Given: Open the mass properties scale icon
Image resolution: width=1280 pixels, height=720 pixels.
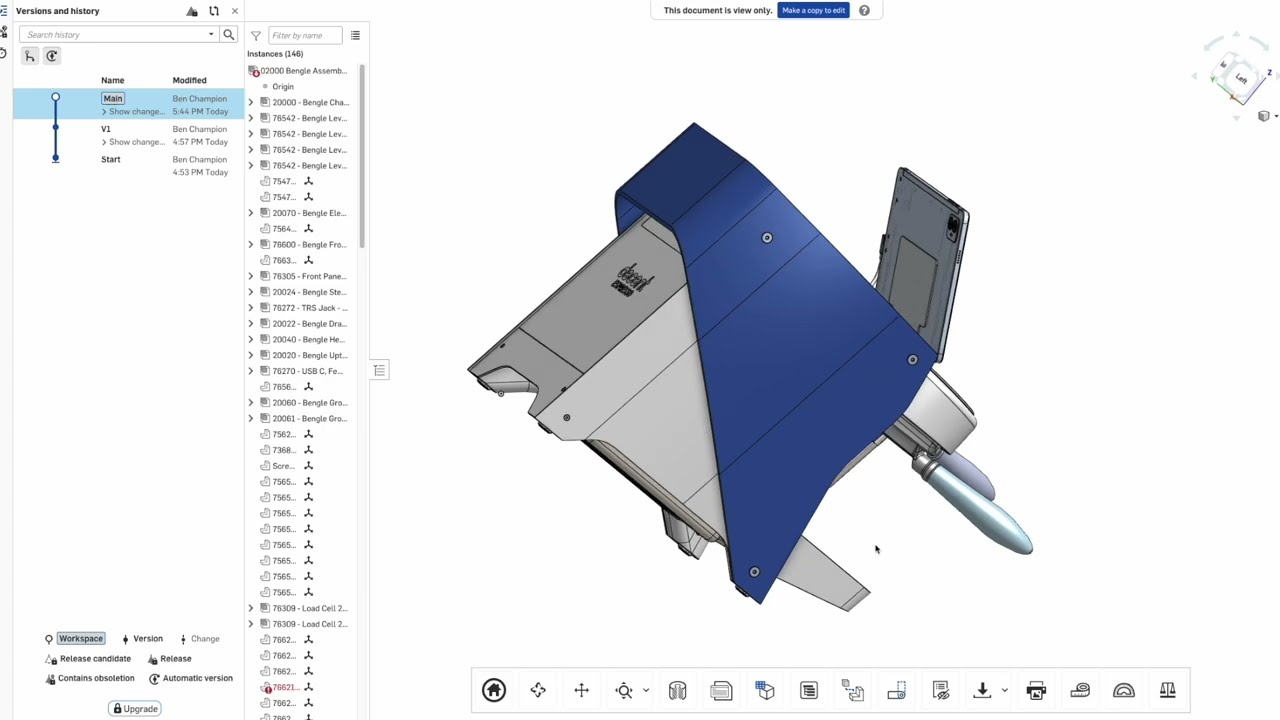Looking at the screenshot, I should 1167,690.
